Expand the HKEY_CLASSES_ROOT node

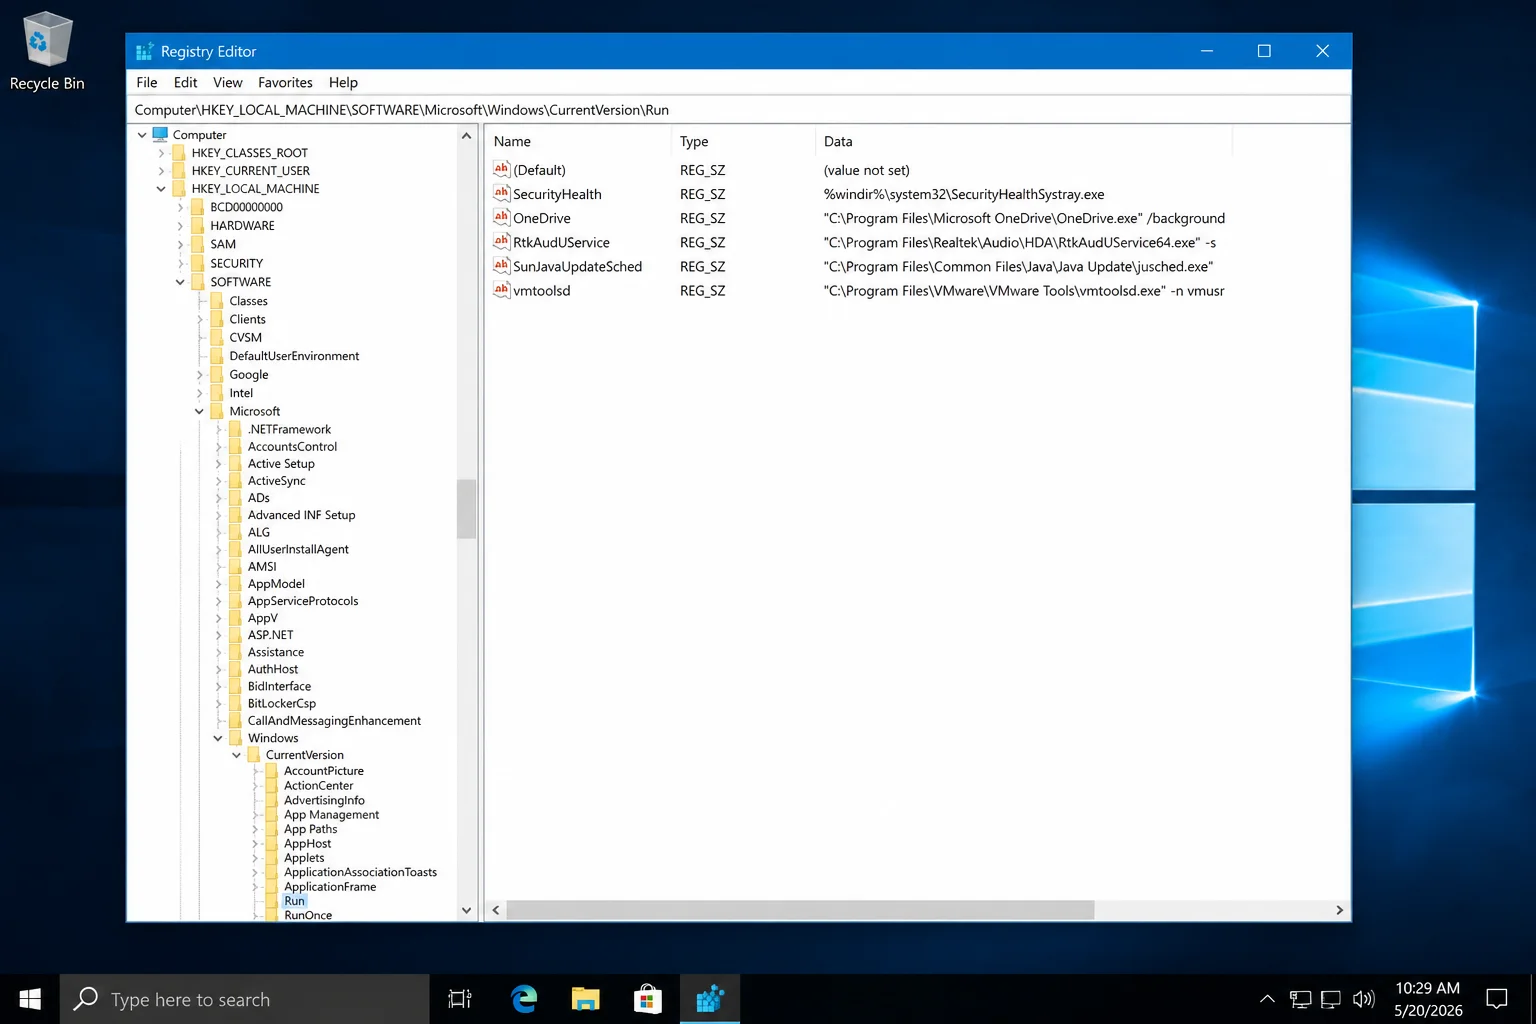161,153
